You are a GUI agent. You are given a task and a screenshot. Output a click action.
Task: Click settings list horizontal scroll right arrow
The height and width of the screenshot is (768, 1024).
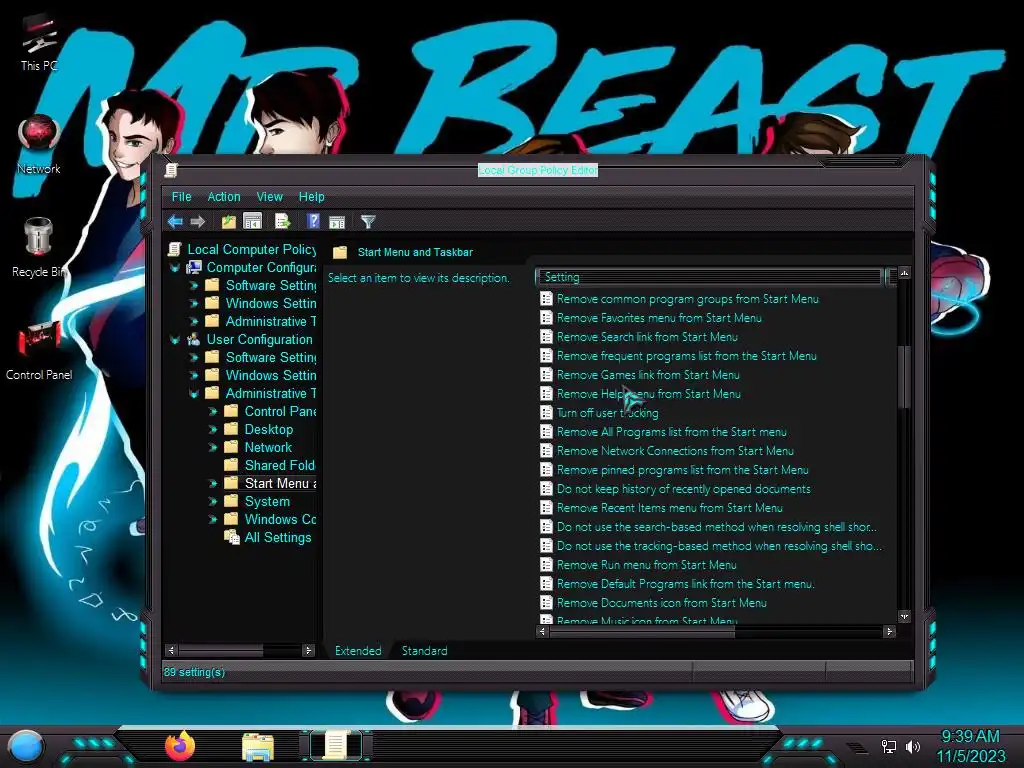coord(889,632)
